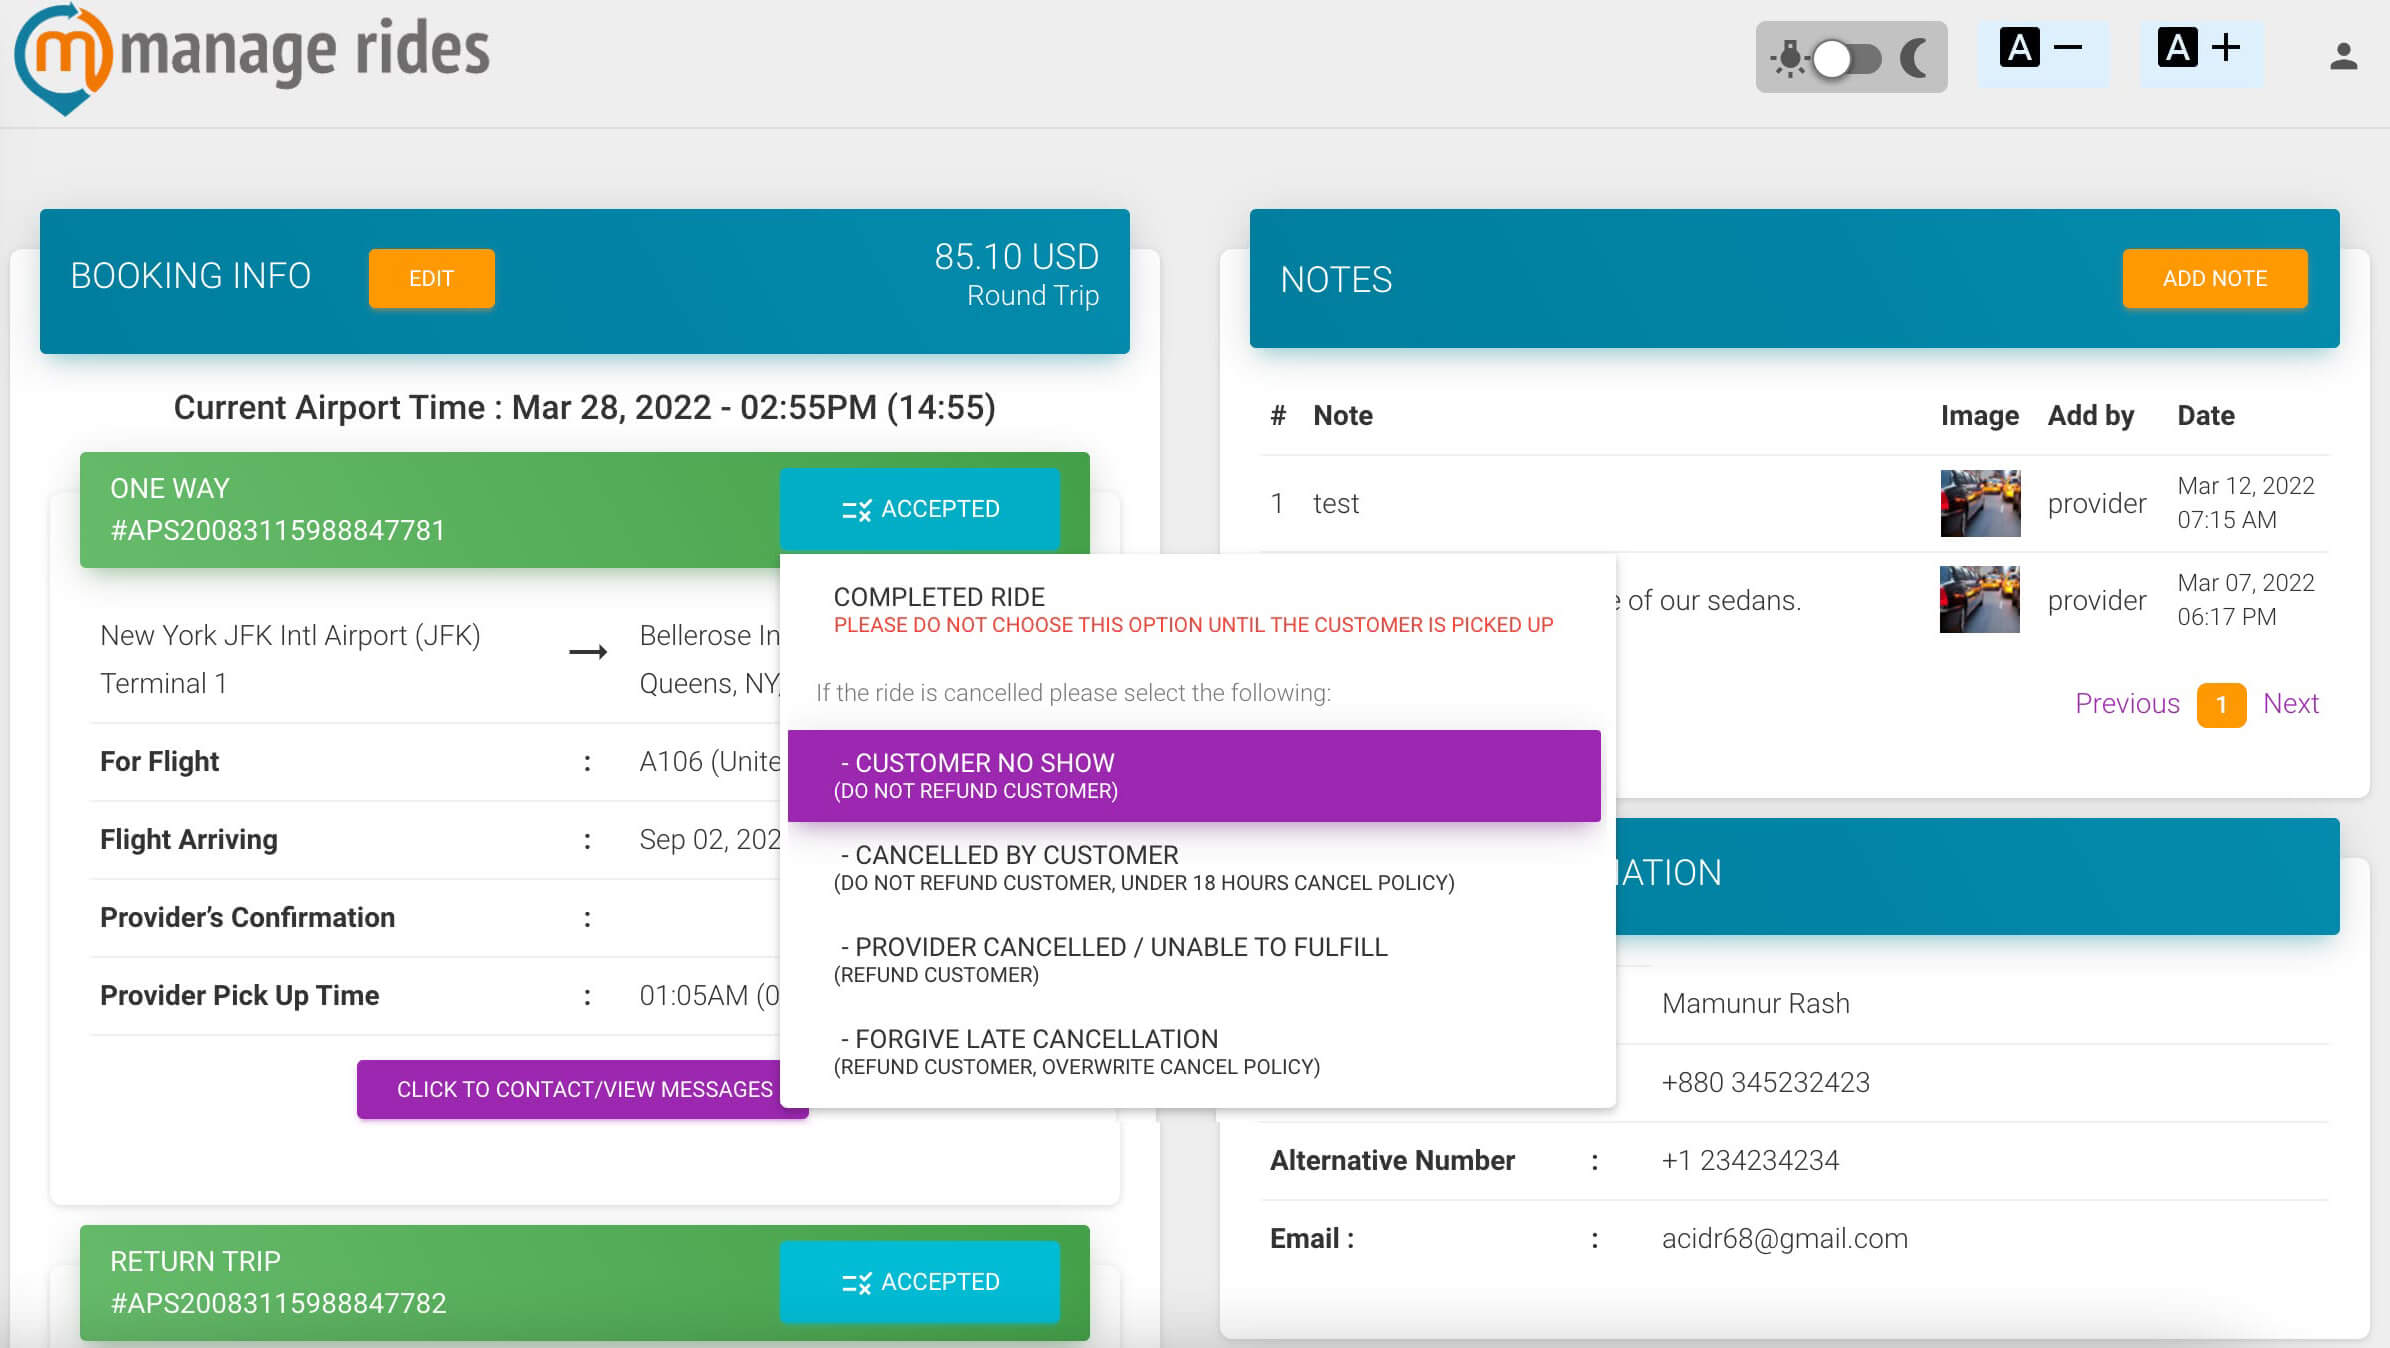Go to Previous notes page
The image size is (2390, 1348).
pyautogui.click(x=2127, y=704)
